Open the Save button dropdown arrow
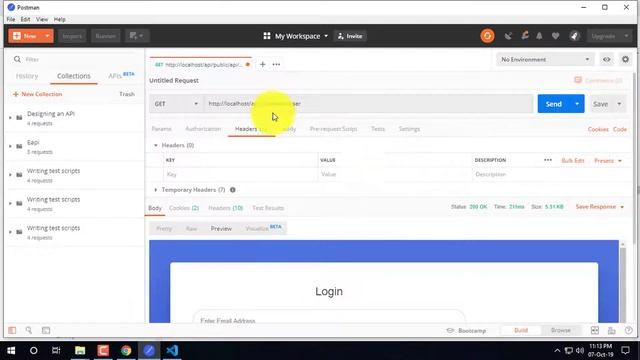 [619, 104]
